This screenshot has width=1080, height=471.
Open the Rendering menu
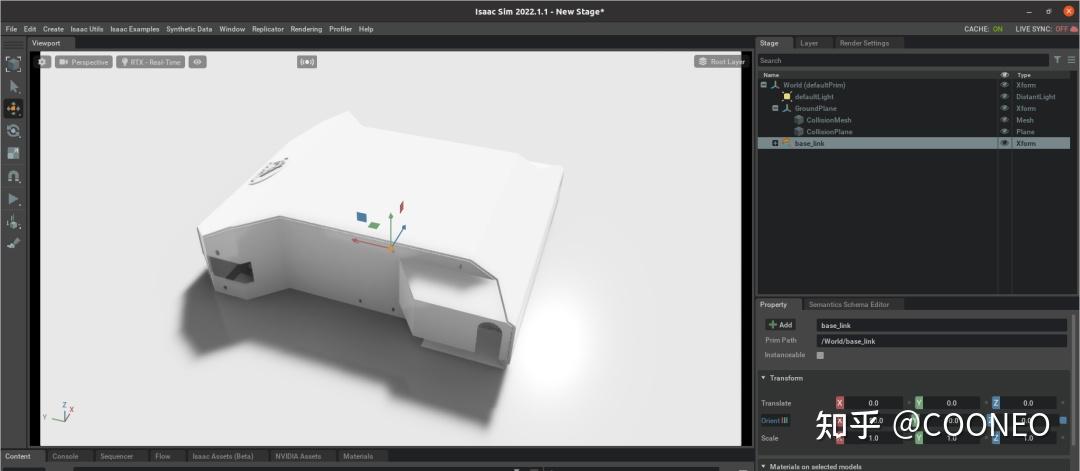306,29
